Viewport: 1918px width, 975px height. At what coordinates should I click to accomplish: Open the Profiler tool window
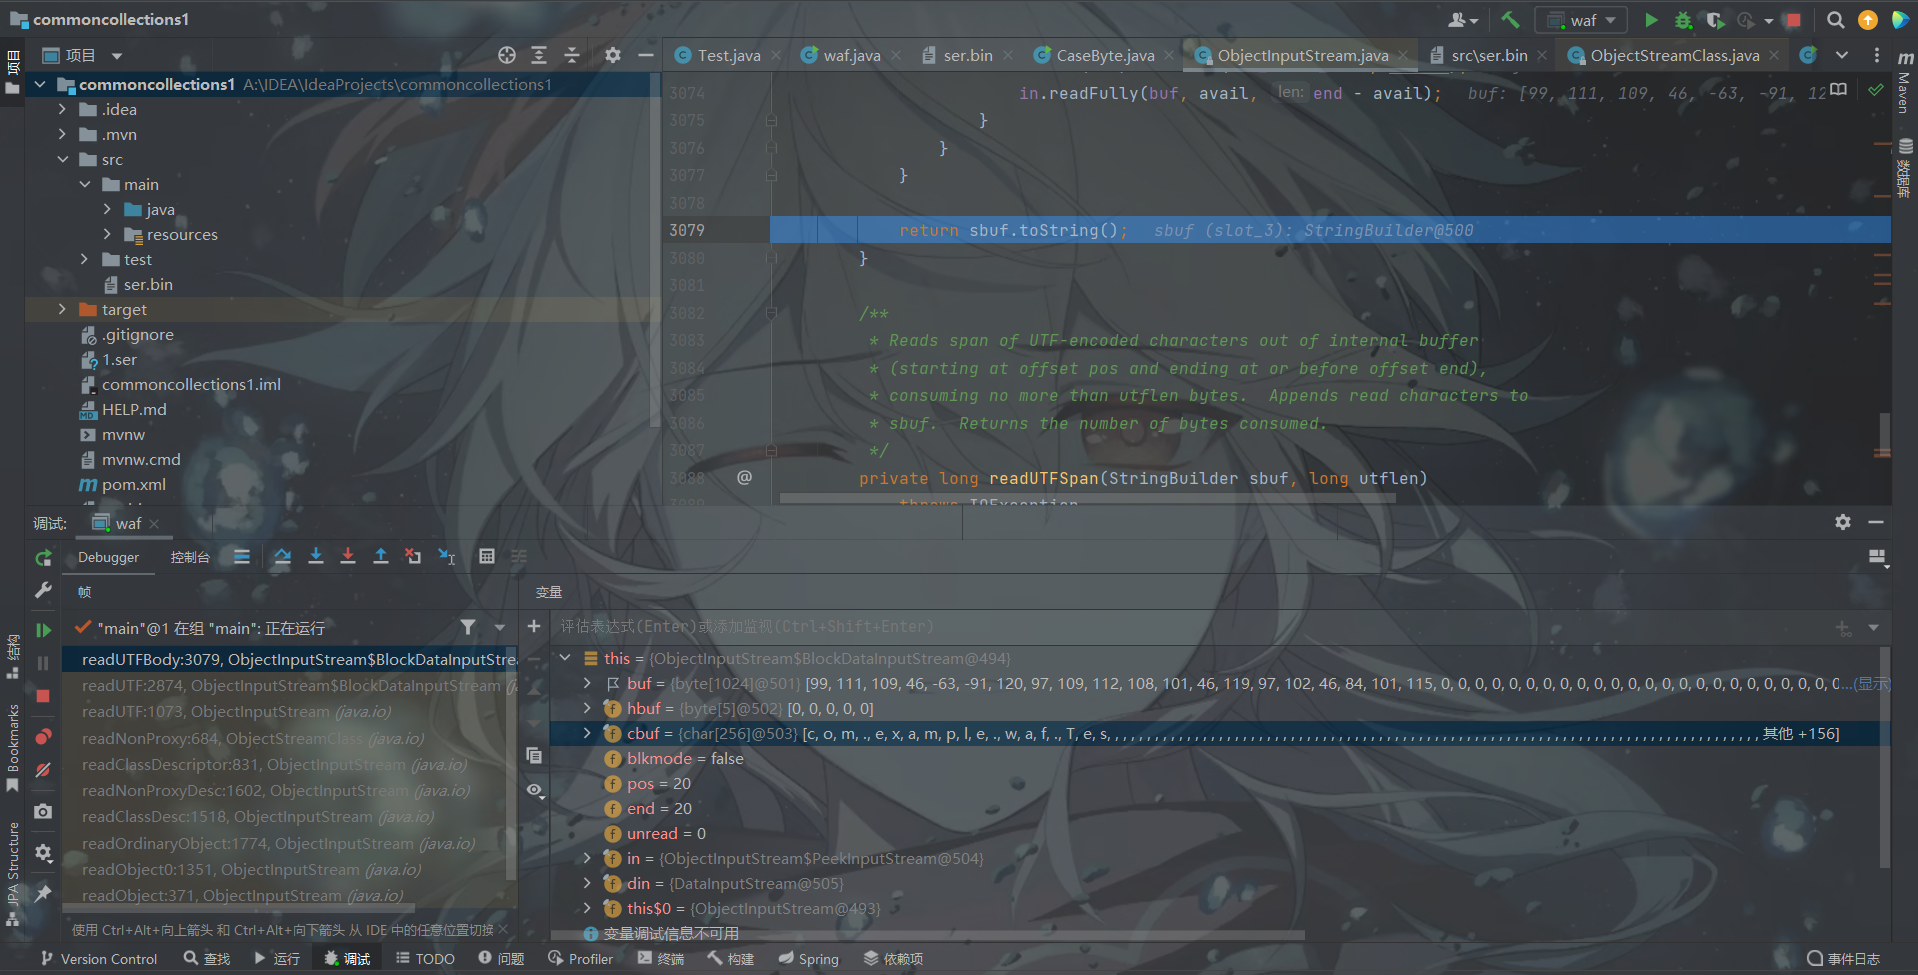[581, 959]
